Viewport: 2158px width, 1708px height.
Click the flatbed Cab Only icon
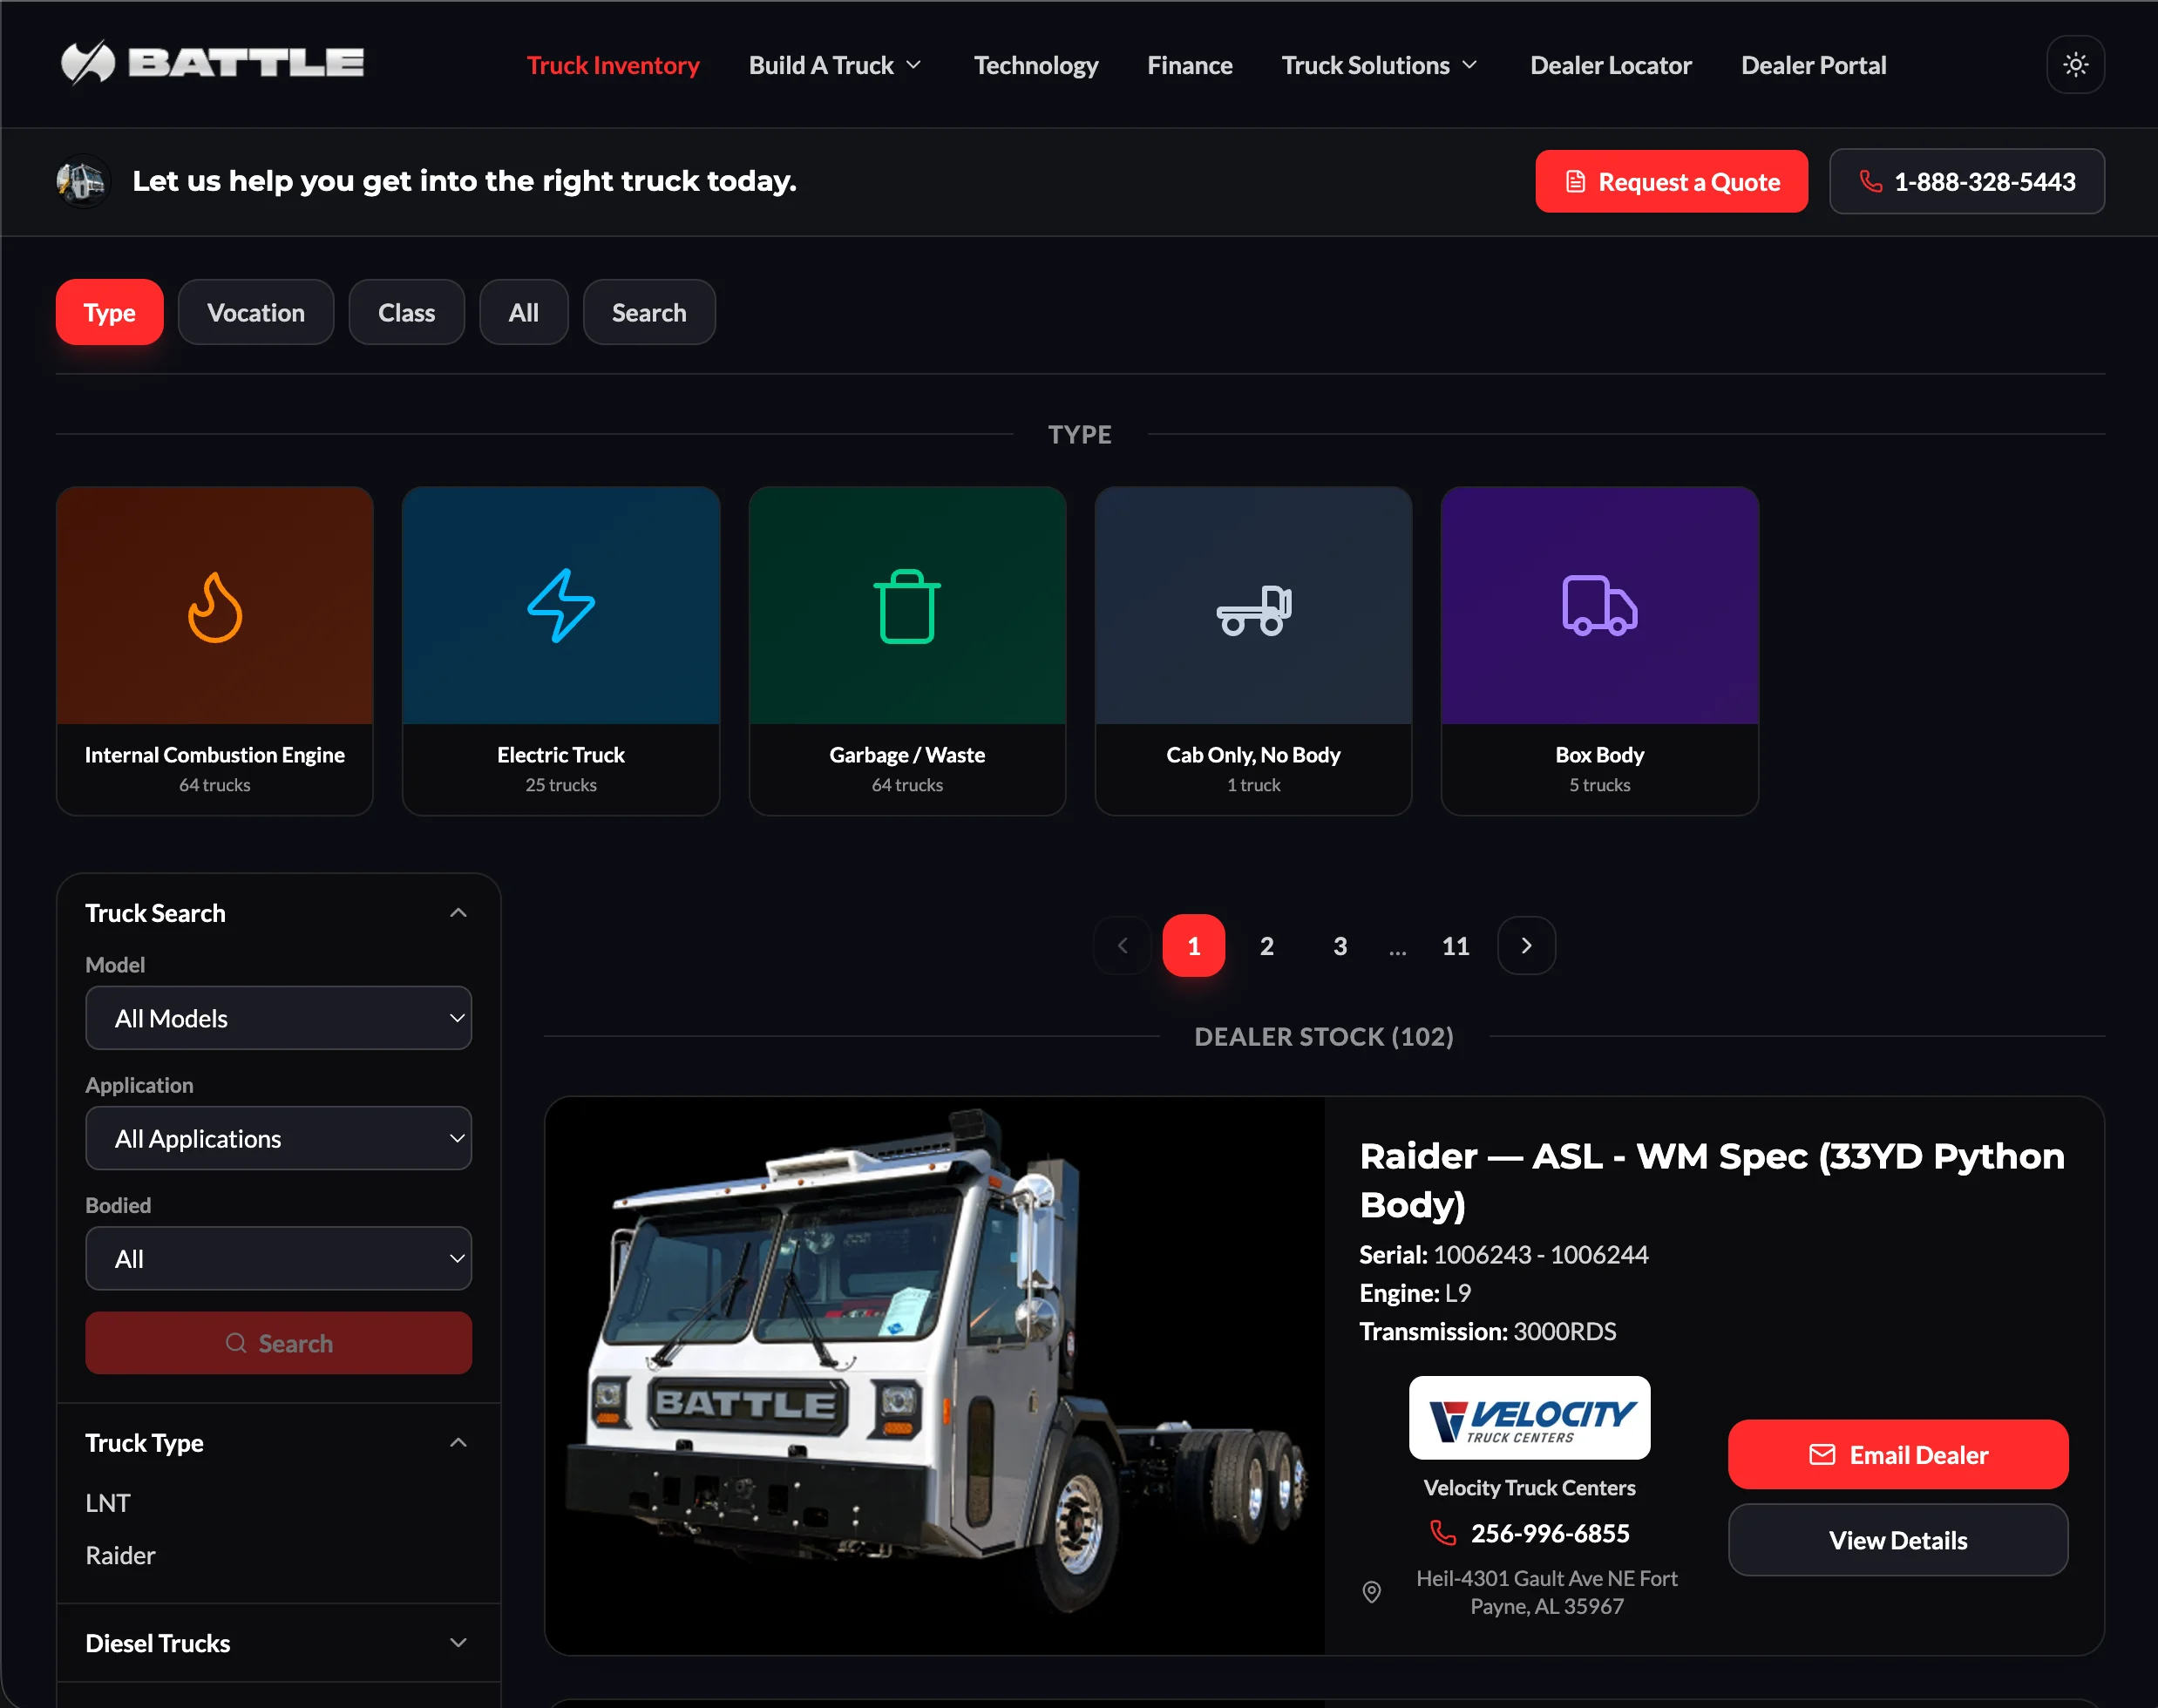pos(1253,609)
